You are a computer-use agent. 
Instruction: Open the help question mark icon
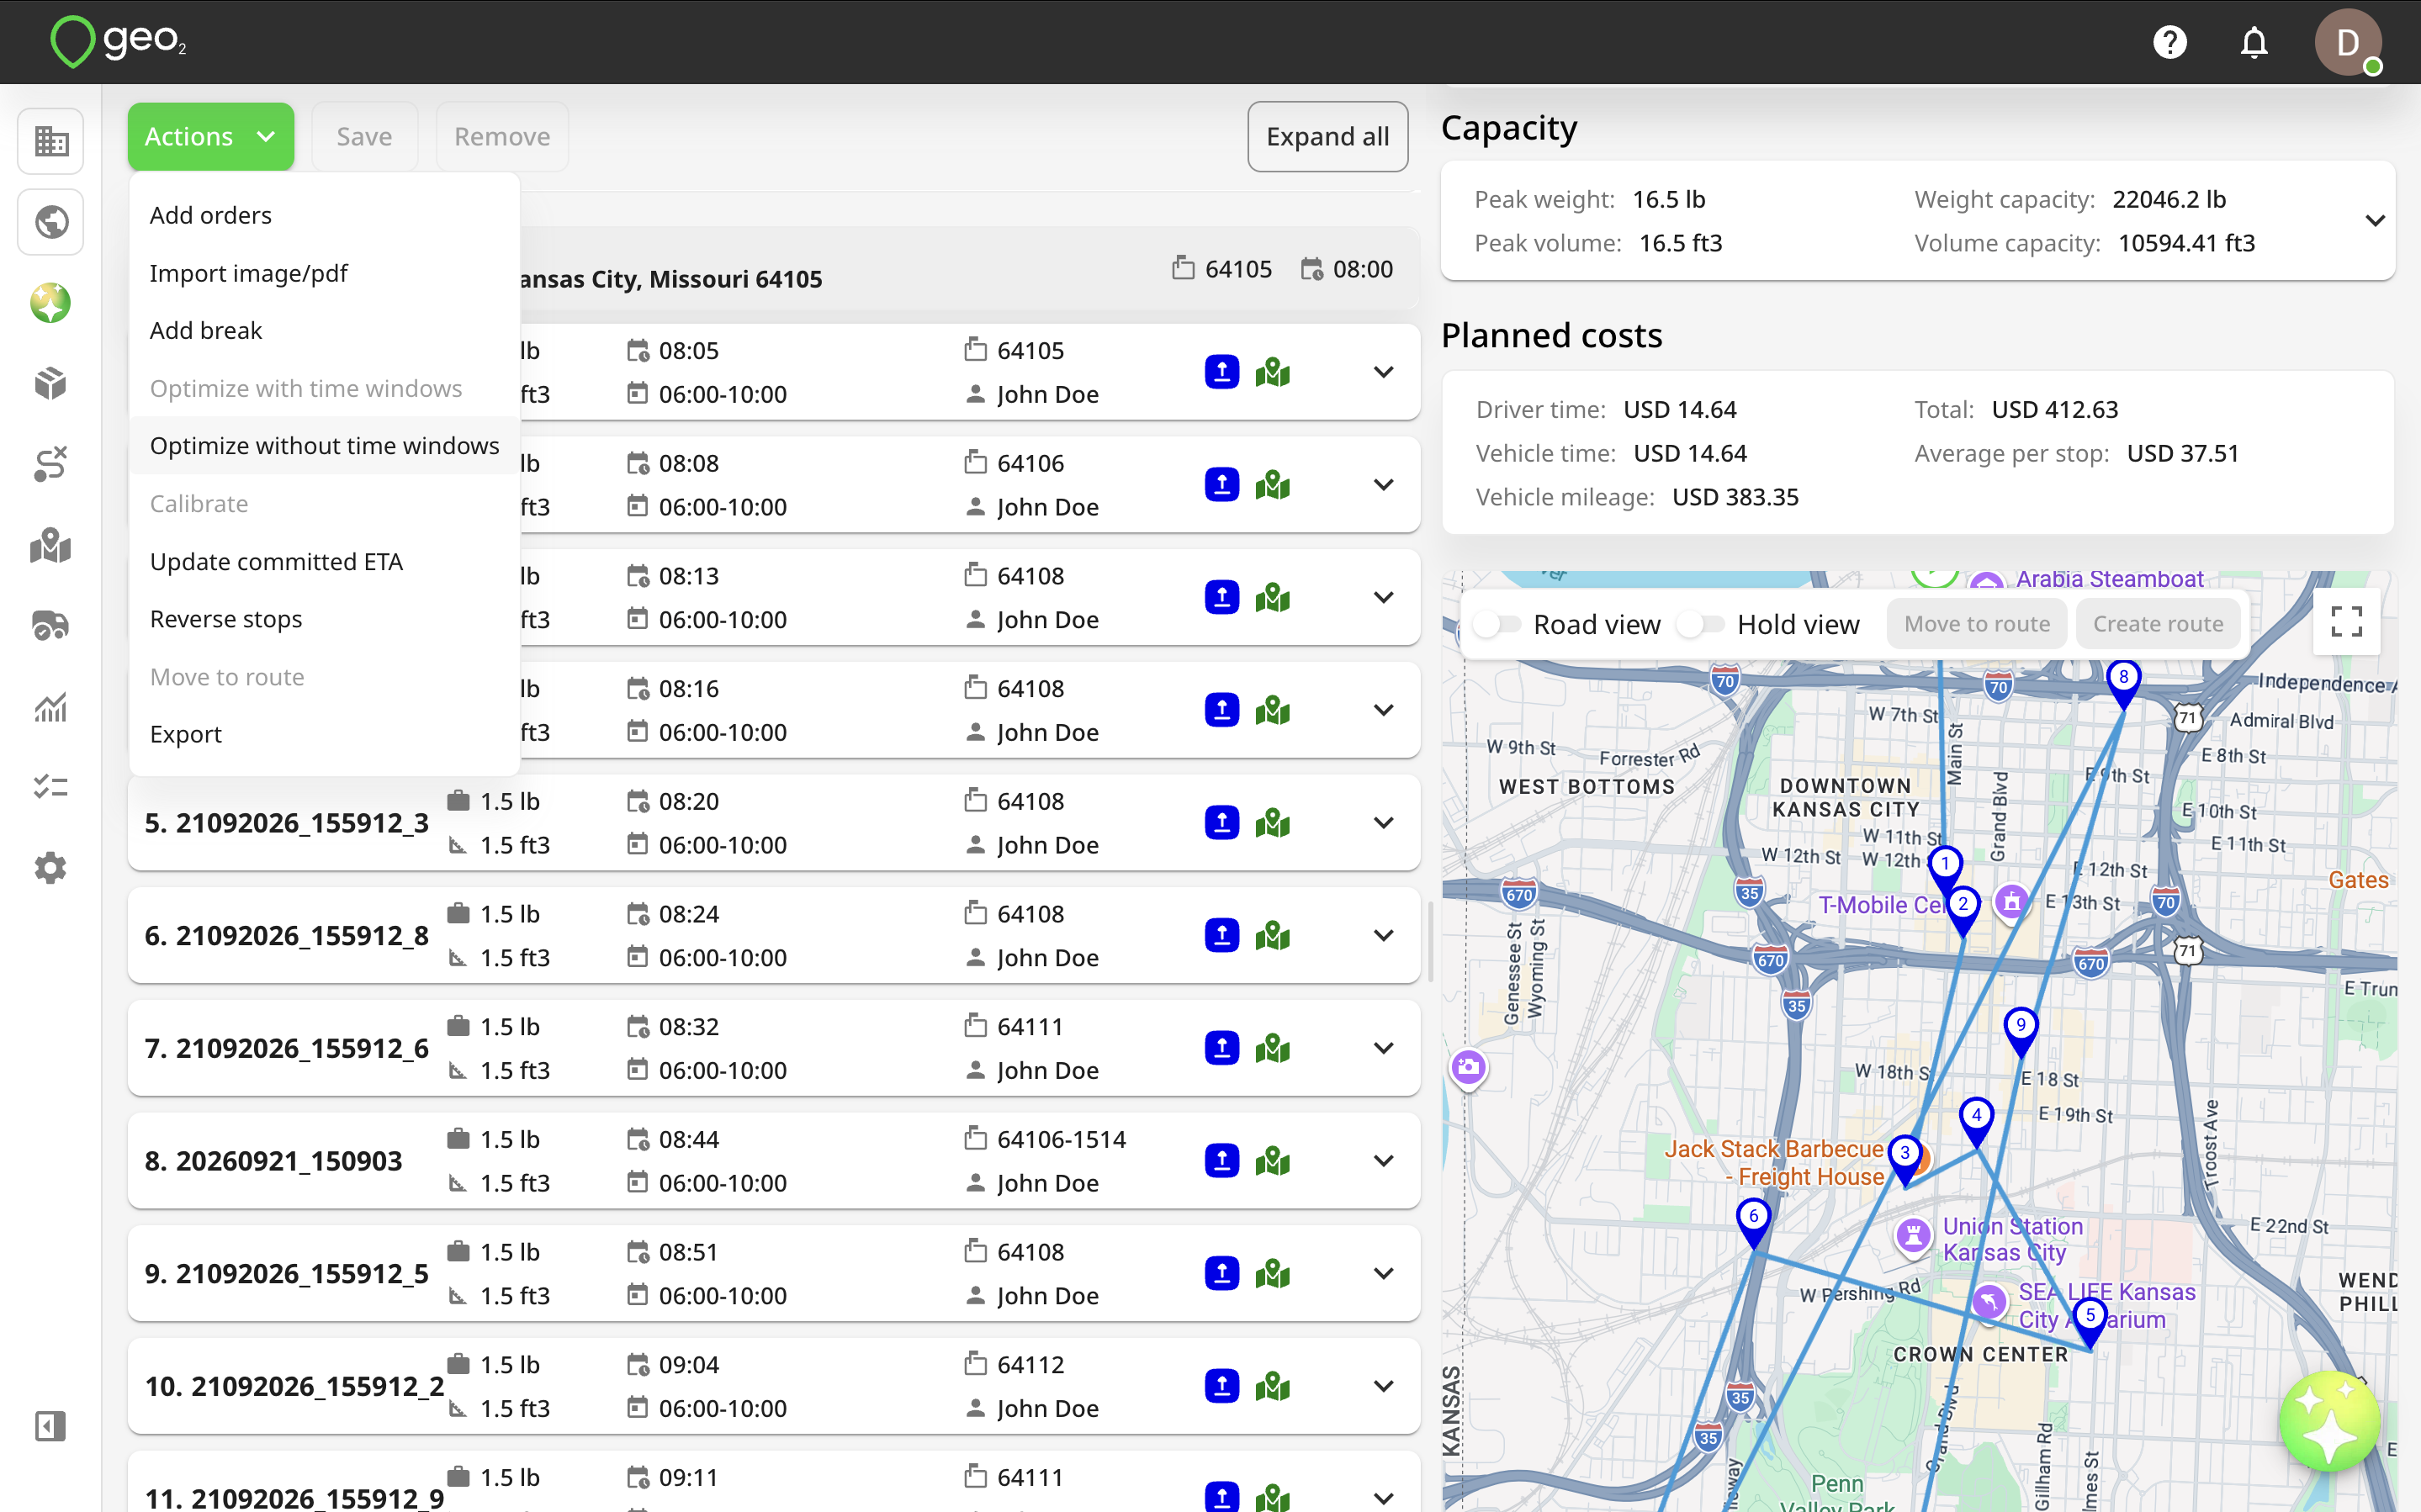coord(2169,42)
